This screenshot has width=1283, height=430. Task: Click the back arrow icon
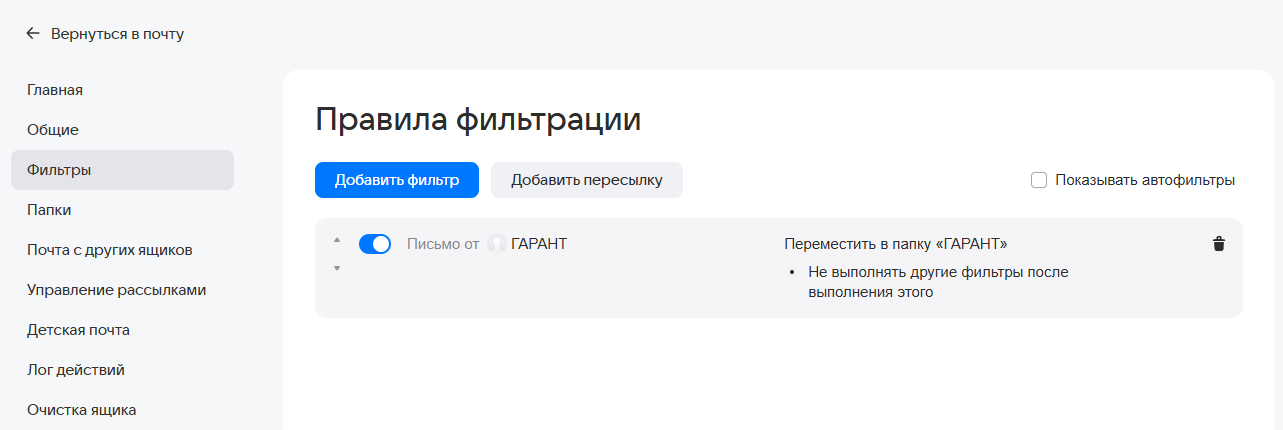click(x=33, y=34)
